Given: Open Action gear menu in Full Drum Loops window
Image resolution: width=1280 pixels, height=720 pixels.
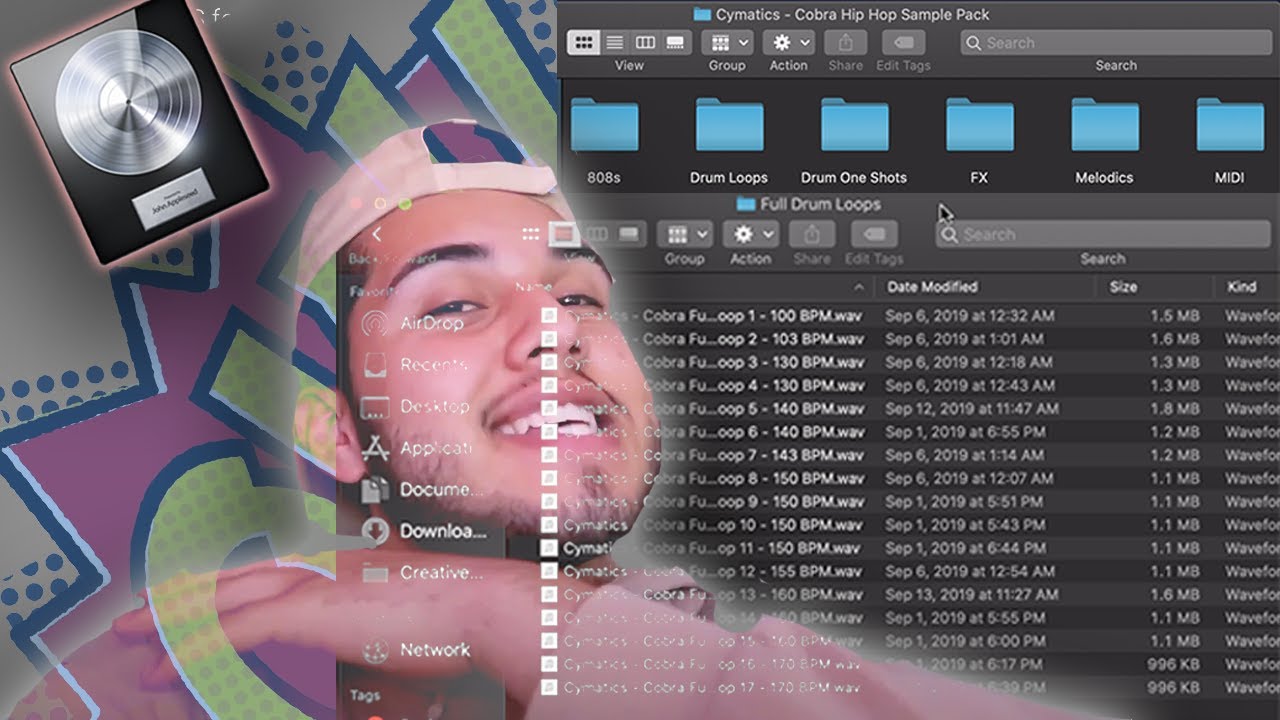Looking at the screenshot, I should 750,235.
